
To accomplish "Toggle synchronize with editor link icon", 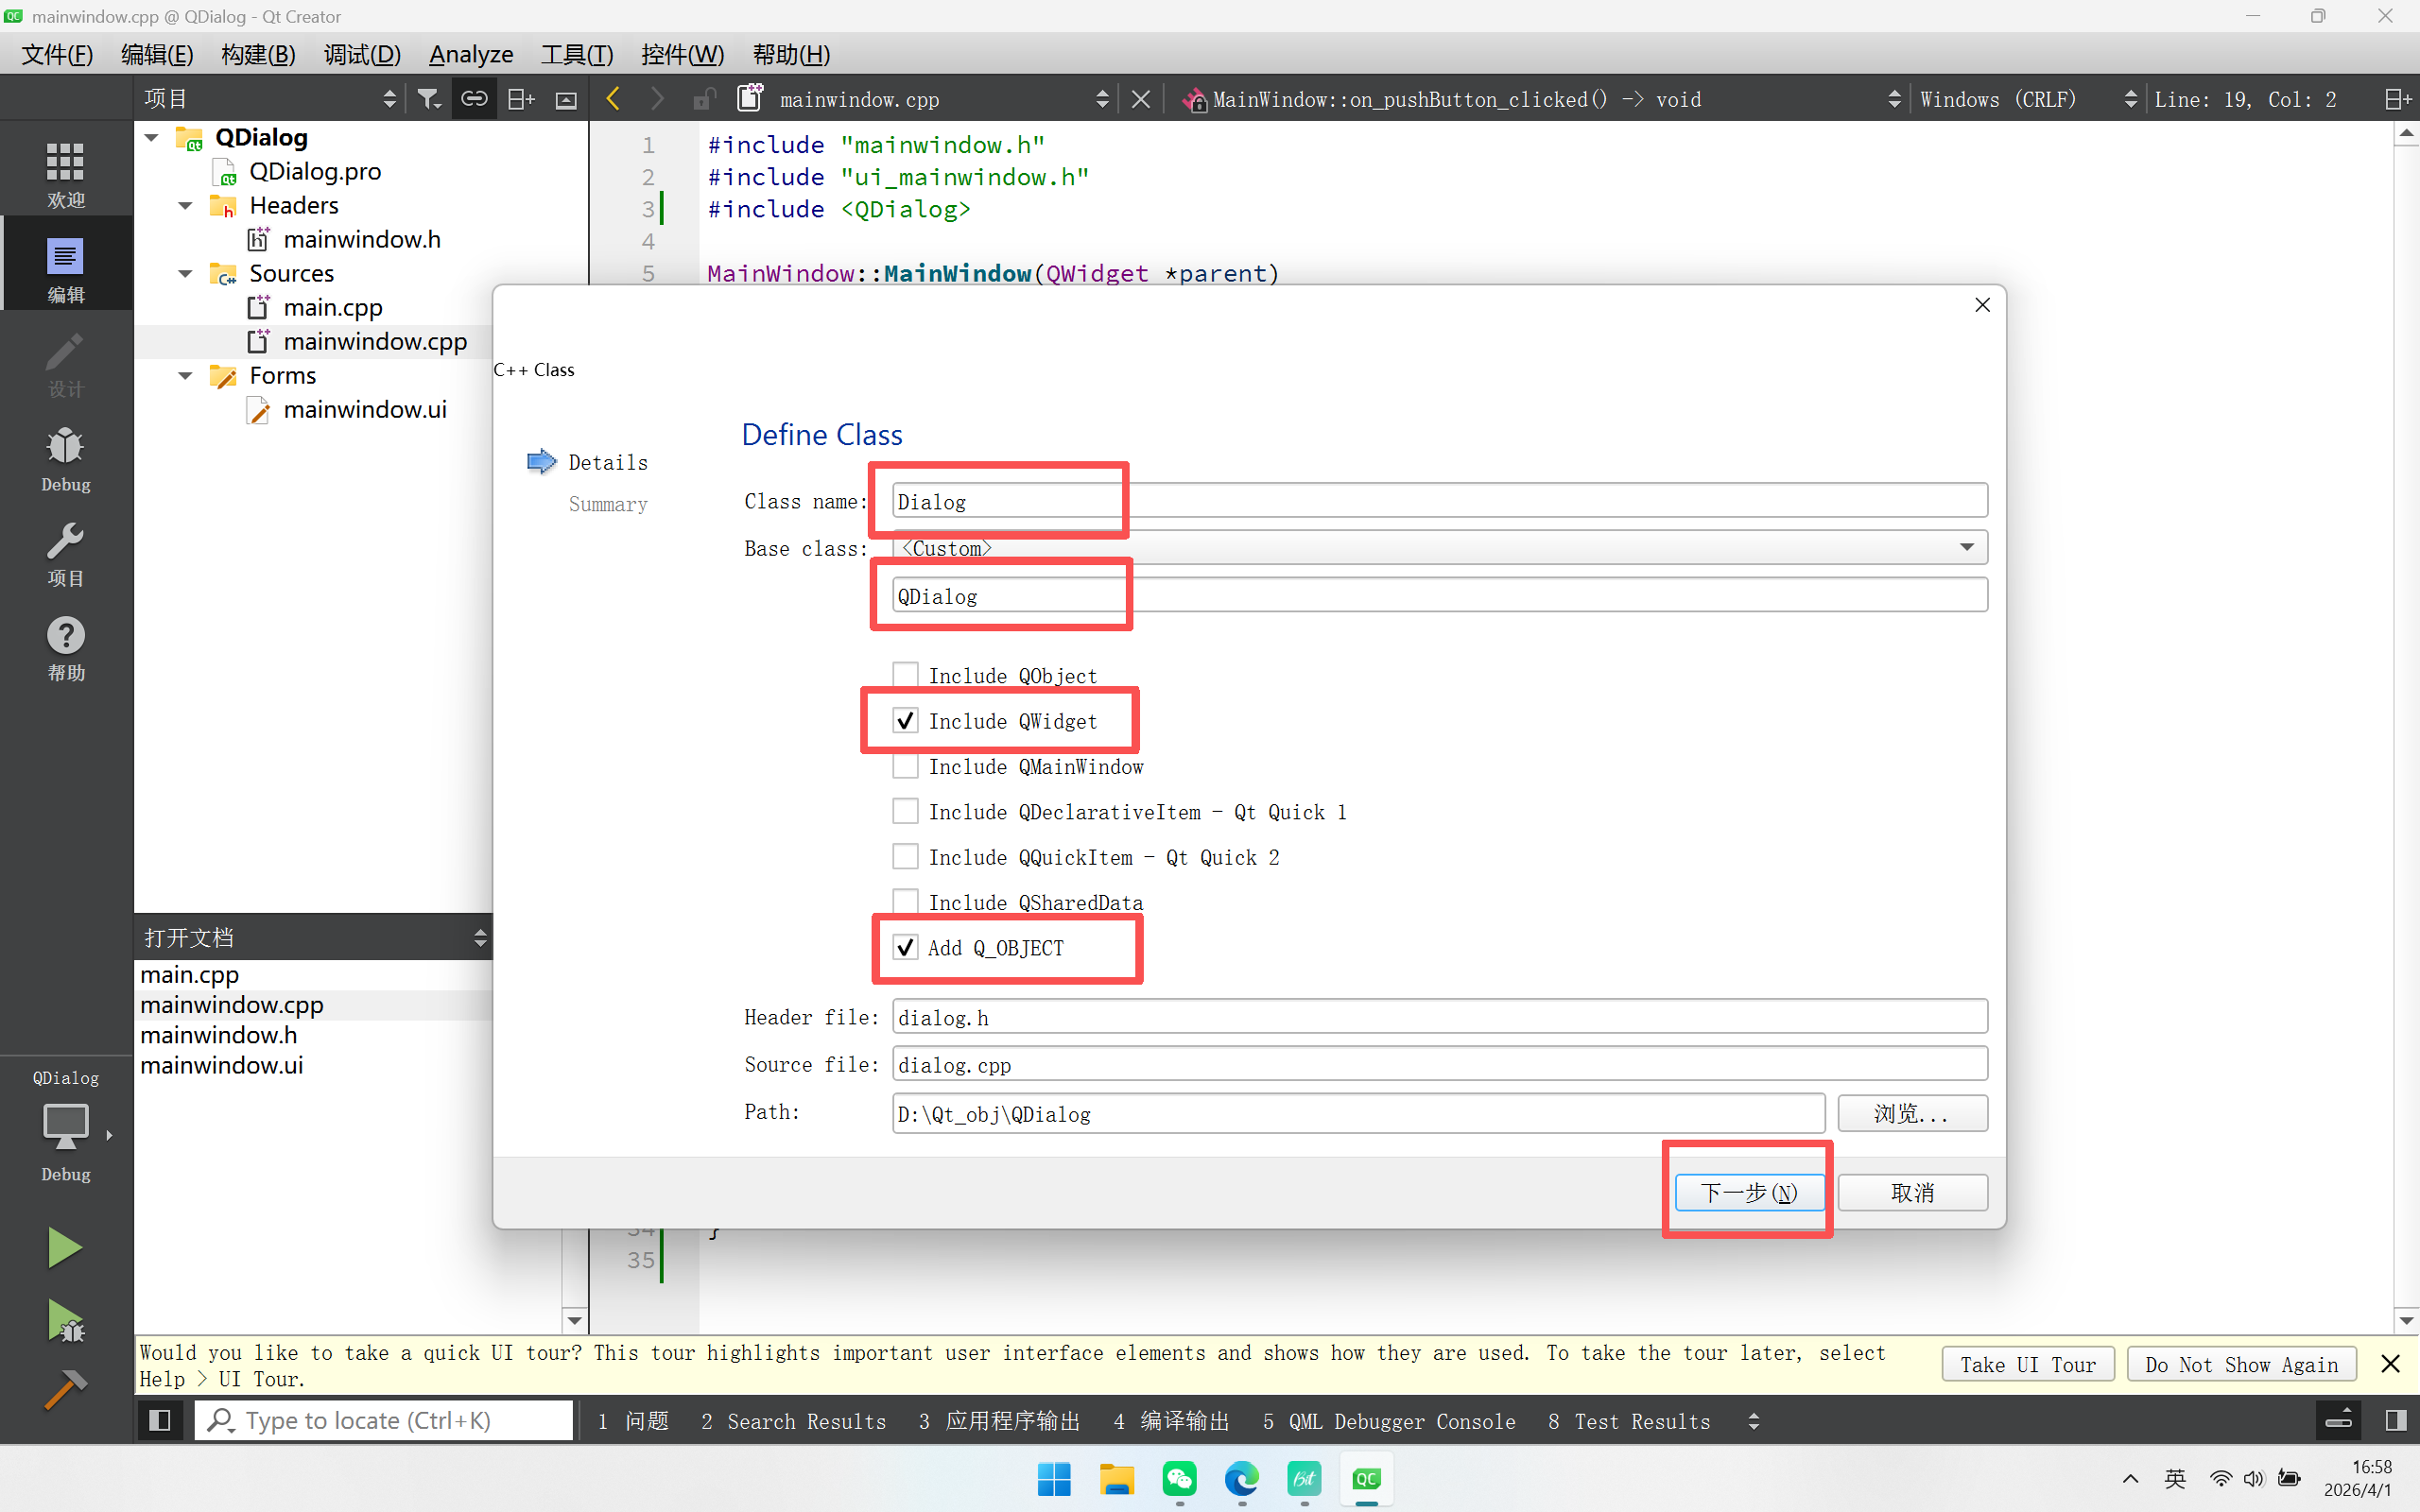I will (x=474, y=99).
